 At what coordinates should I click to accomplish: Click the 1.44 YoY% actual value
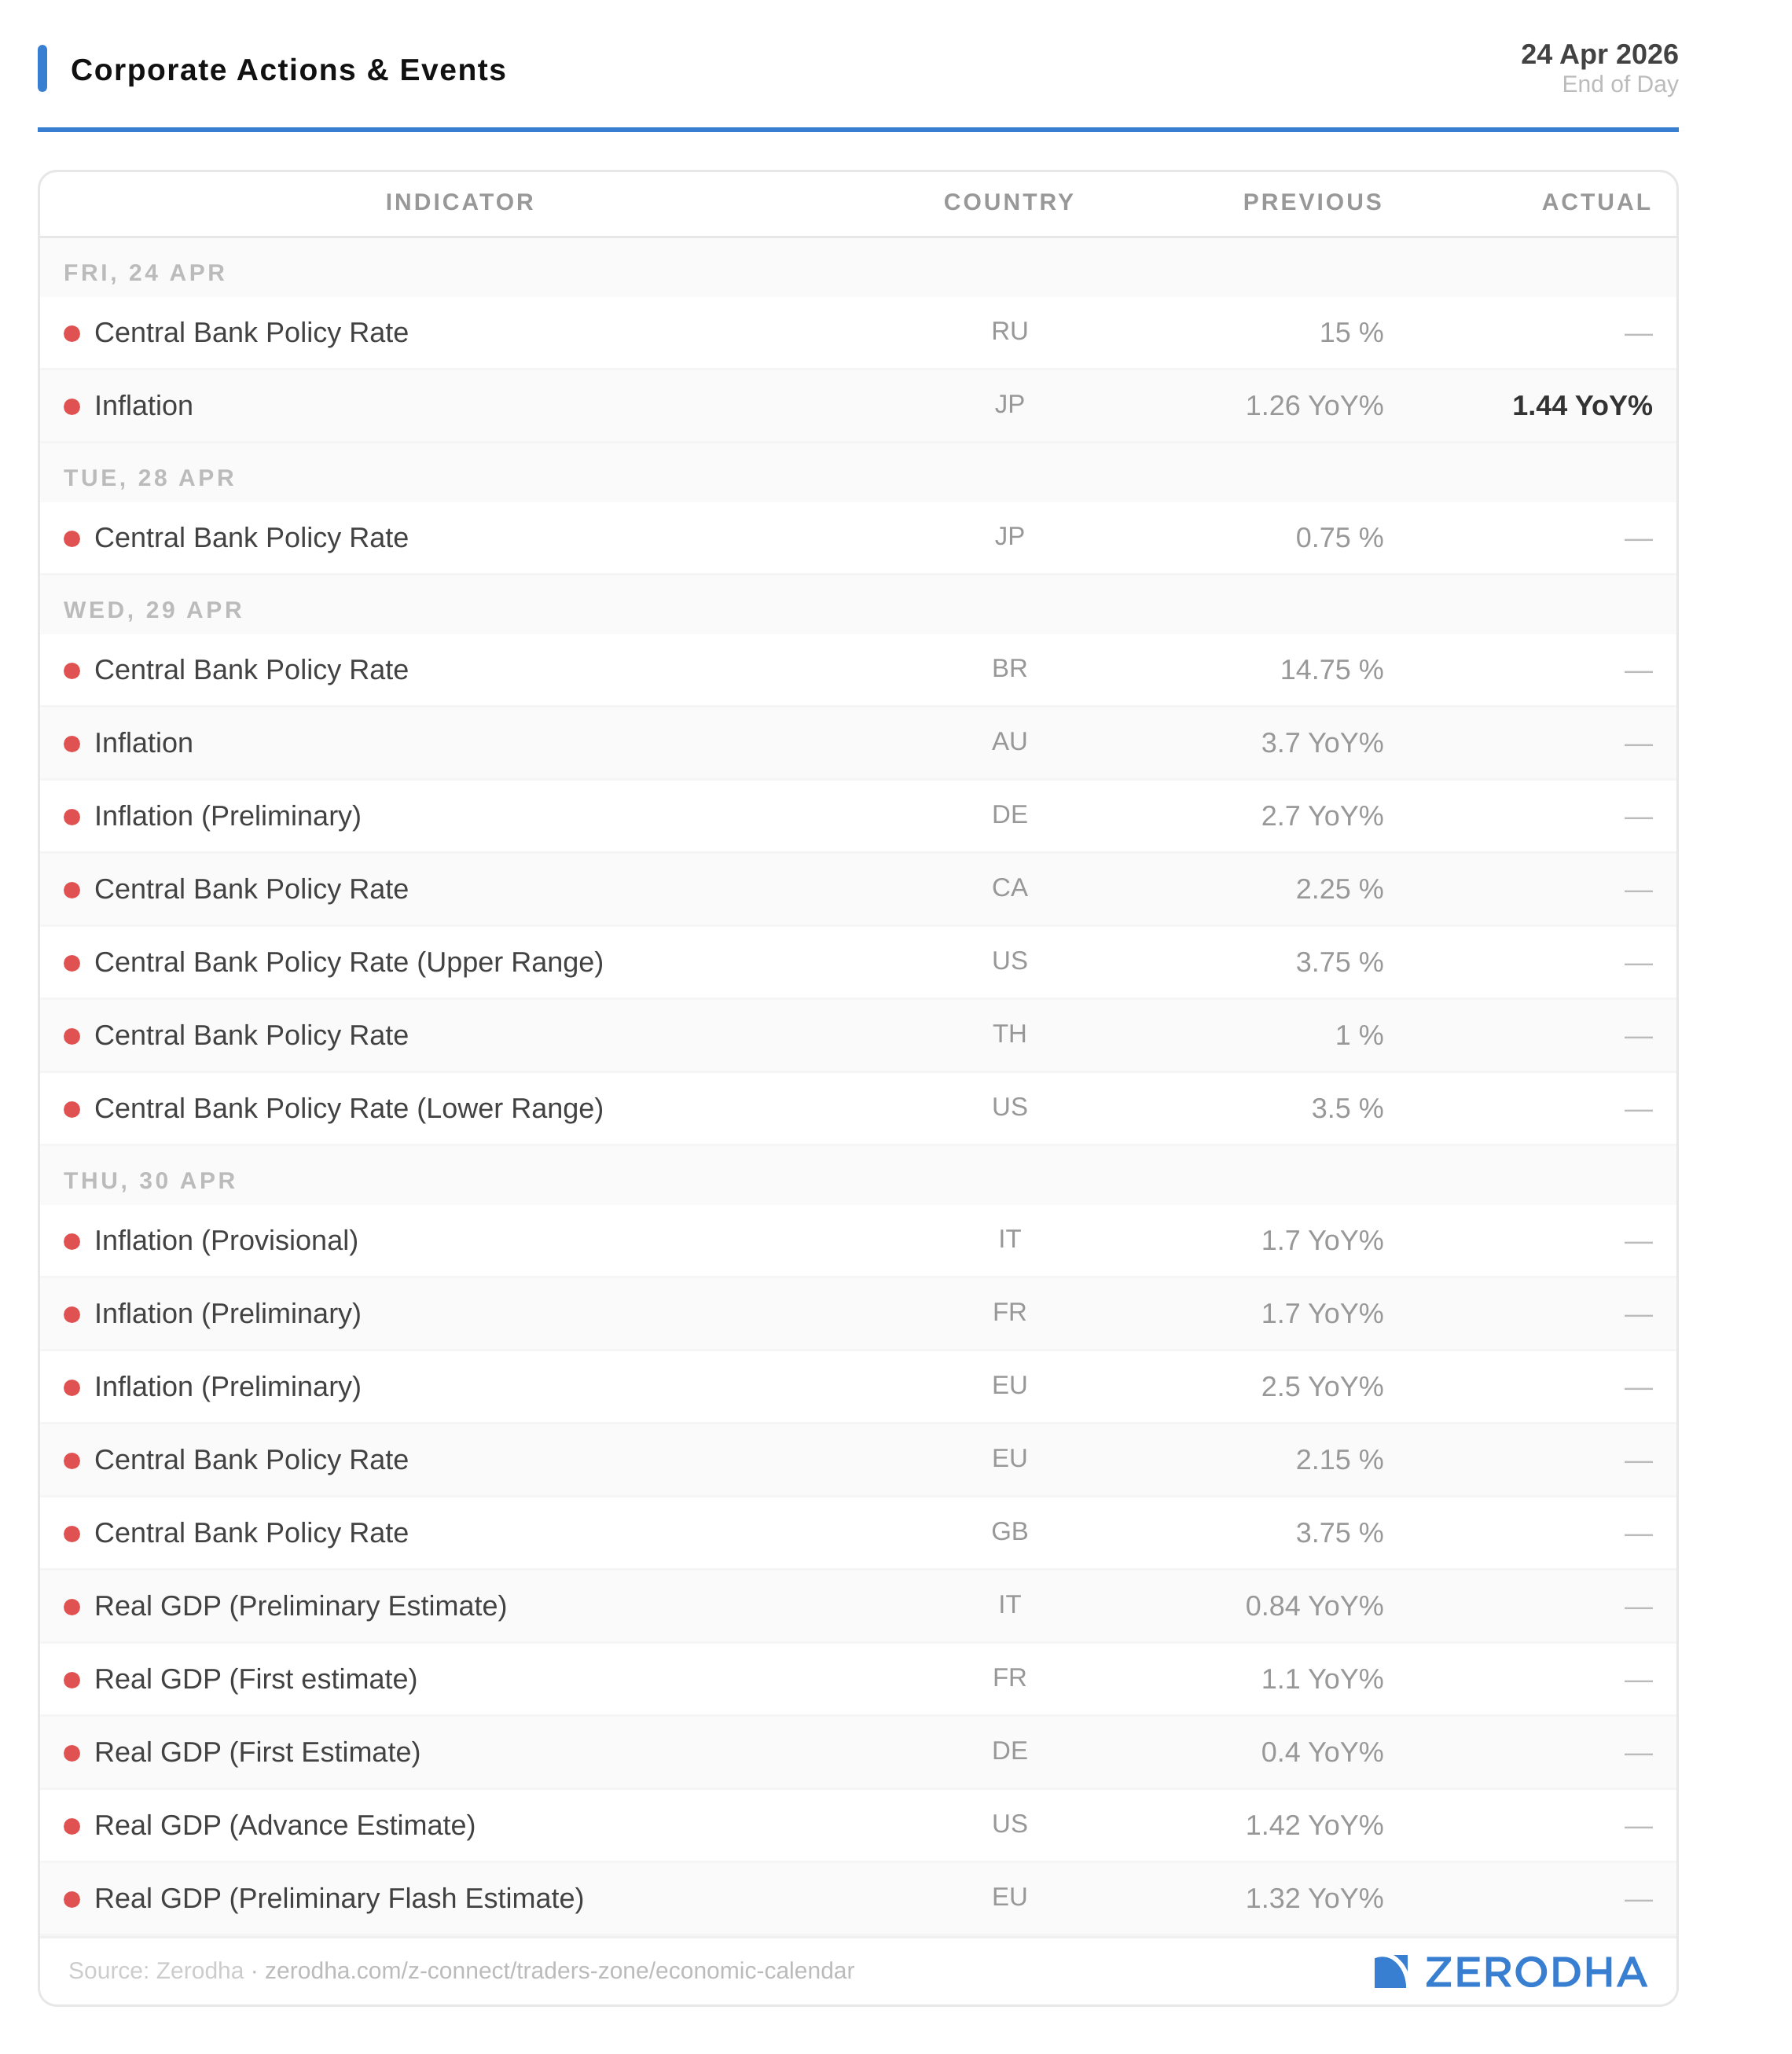tap(1581, 406)
